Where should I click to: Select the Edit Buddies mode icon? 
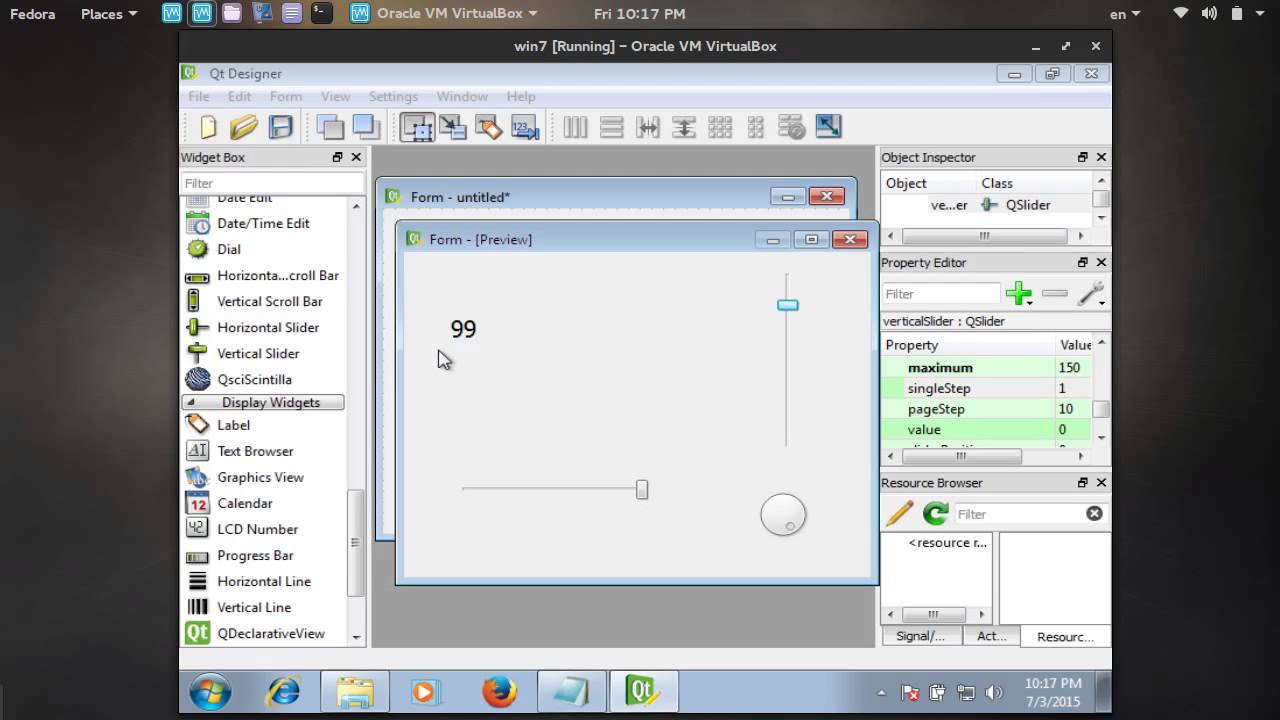pos(488,127)
